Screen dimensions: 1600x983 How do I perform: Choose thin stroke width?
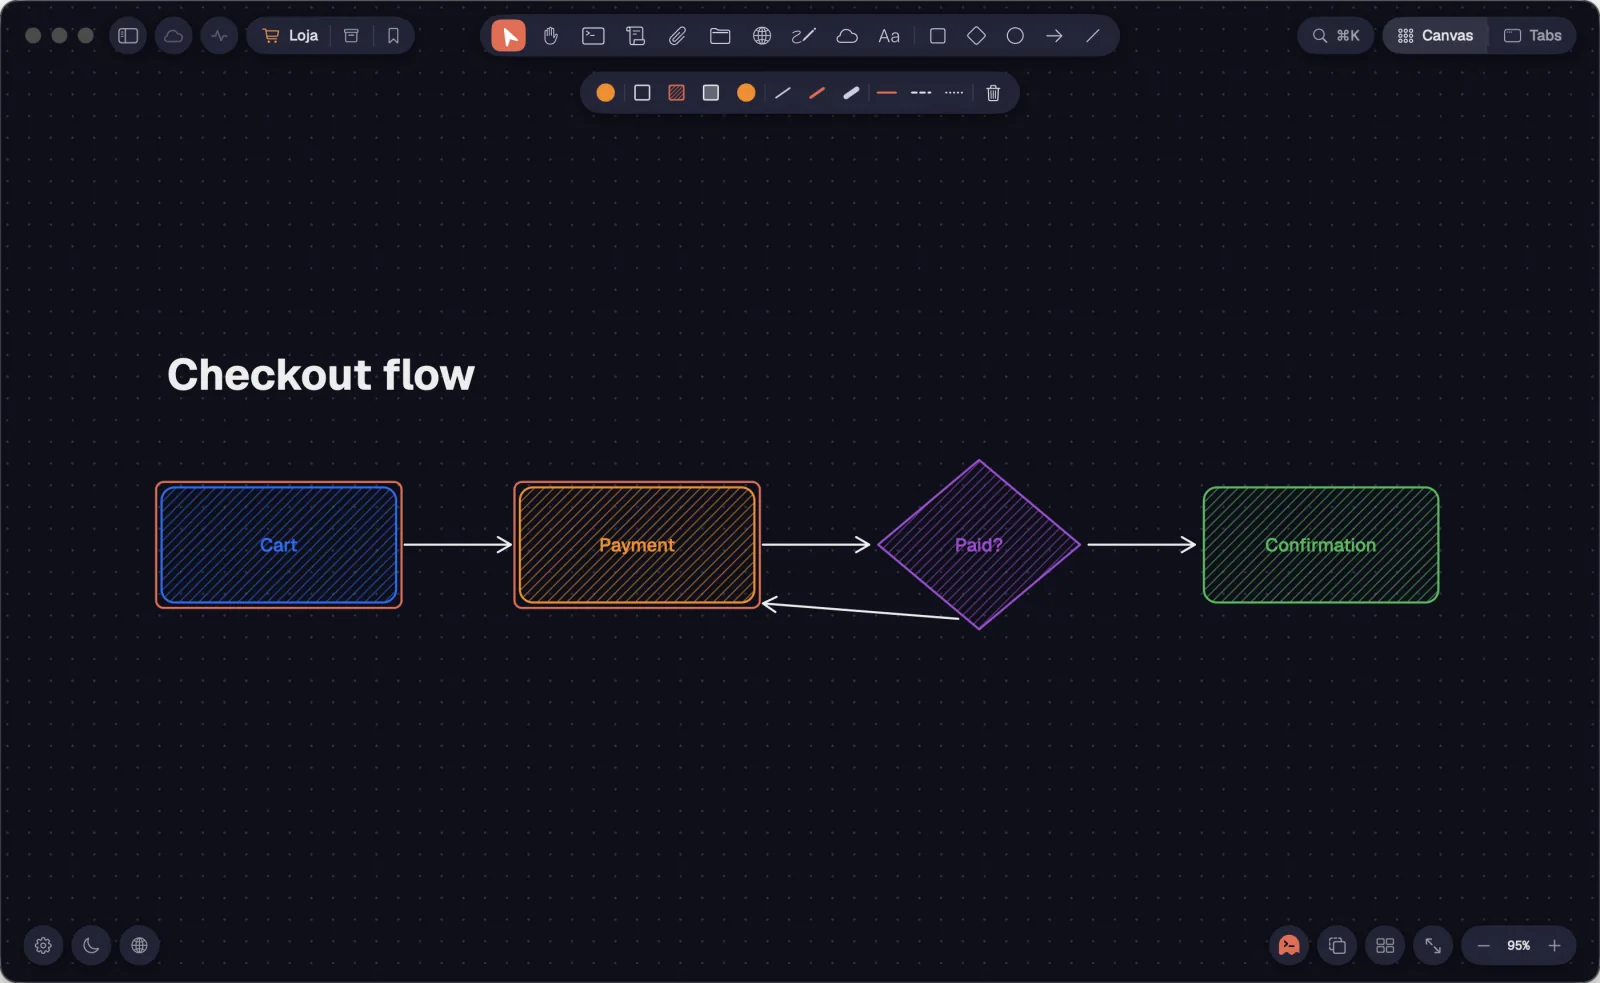[783, 93]
